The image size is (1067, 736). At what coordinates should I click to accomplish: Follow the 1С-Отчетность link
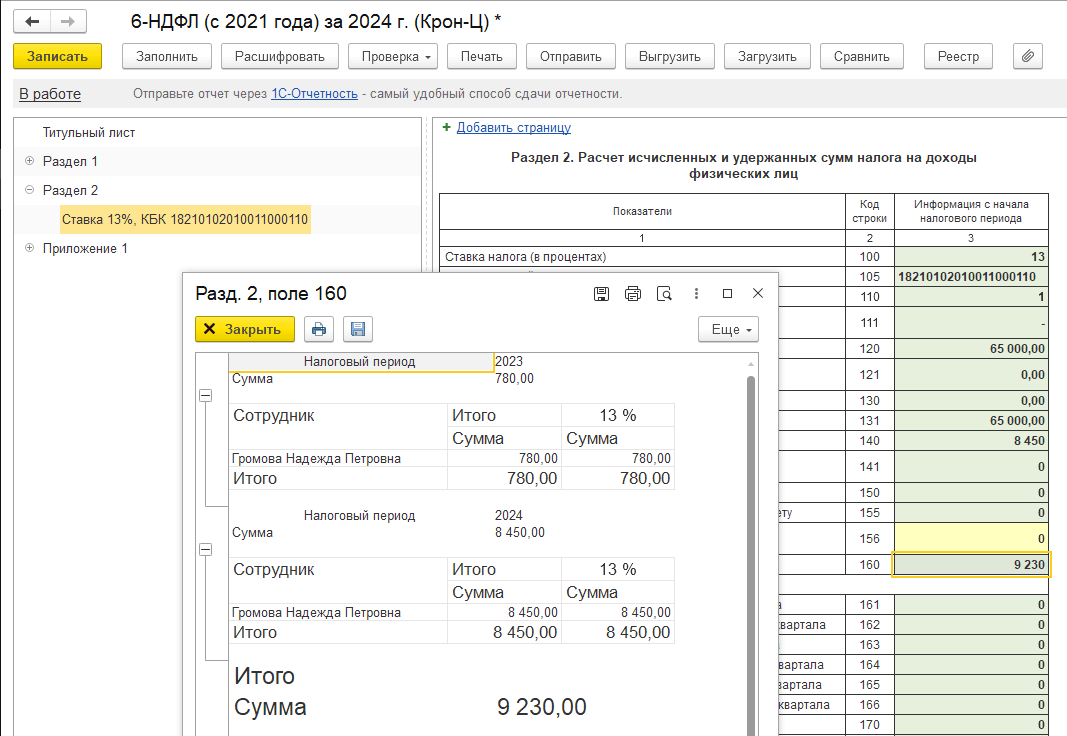coord(314,94)
